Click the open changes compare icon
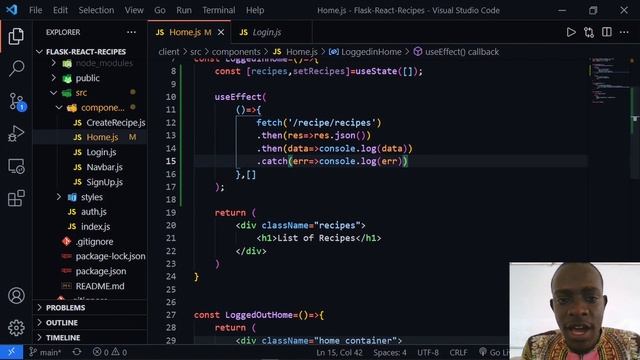The image size is (640, 360). pyautogui.click(x=589, y=32)
